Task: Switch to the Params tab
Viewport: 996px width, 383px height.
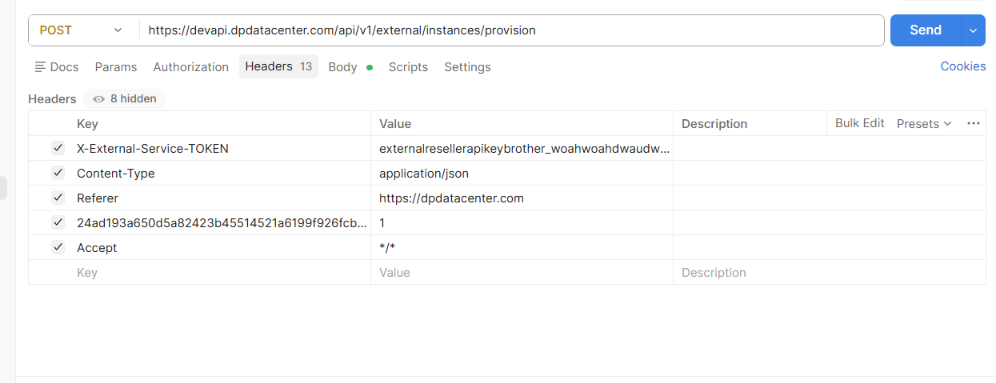Action: click(116, 67)
